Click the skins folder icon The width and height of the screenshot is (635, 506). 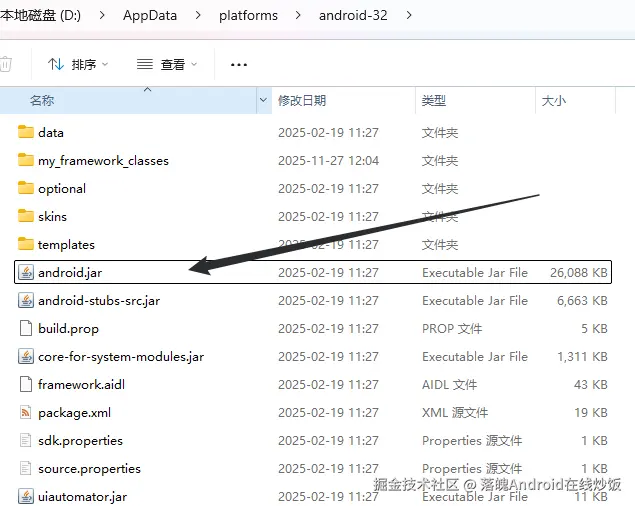(26, 216)
